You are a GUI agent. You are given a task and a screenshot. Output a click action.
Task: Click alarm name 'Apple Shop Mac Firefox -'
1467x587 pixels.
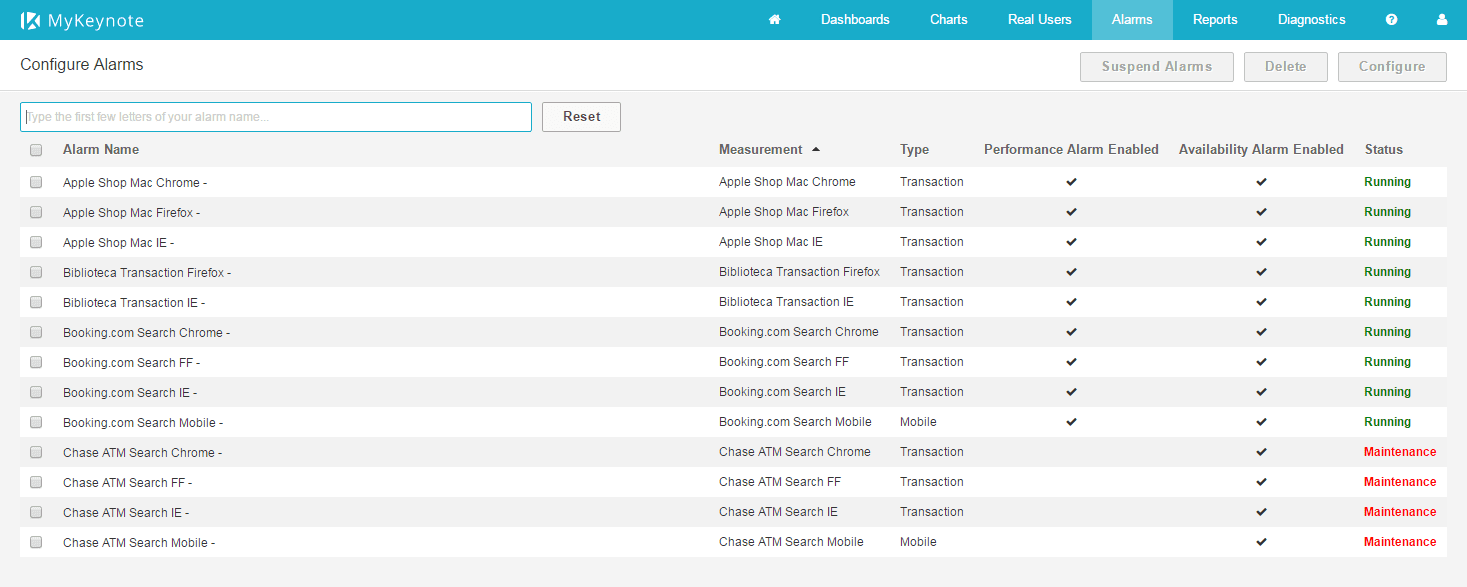coord(131,213)
